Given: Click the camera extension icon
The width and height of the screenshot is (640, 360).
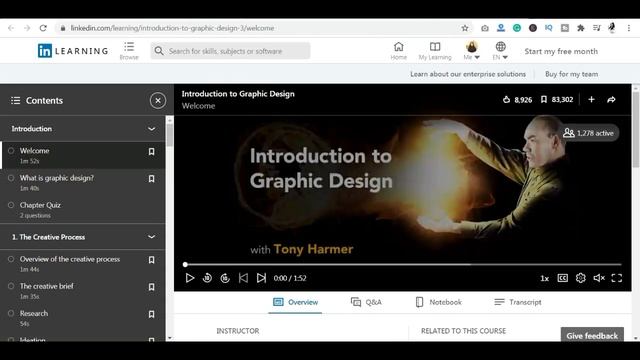Looking at the screenshot, I should tap(484, 28).
